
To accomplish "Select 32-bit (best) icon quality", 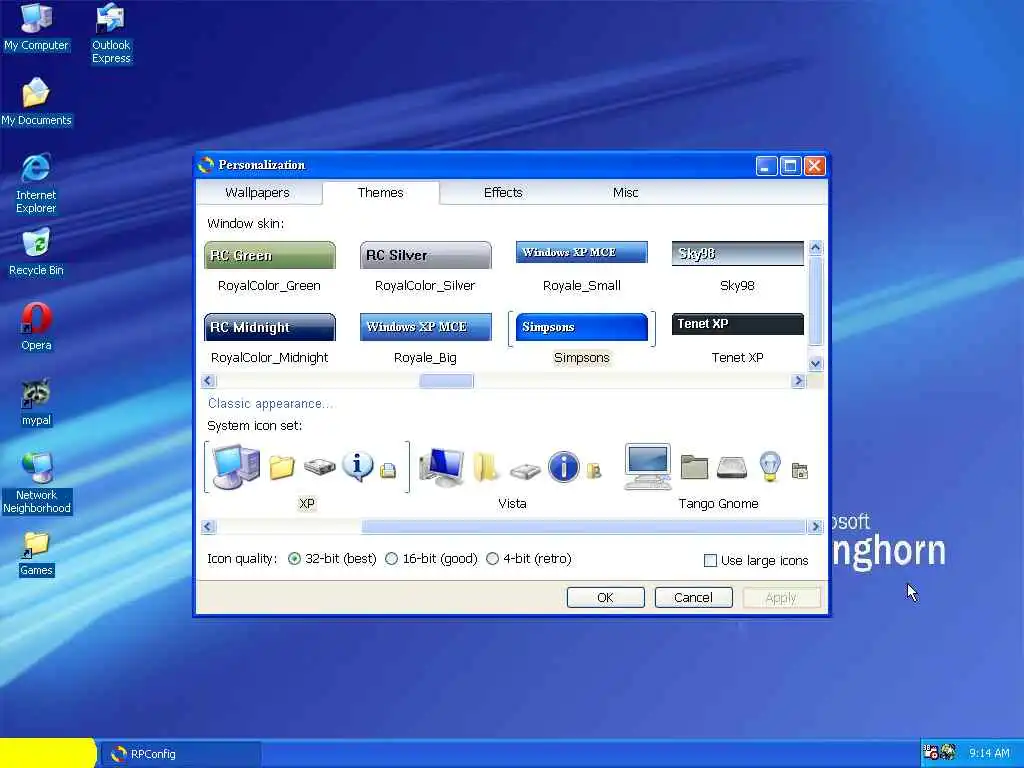I will point(294,559).
